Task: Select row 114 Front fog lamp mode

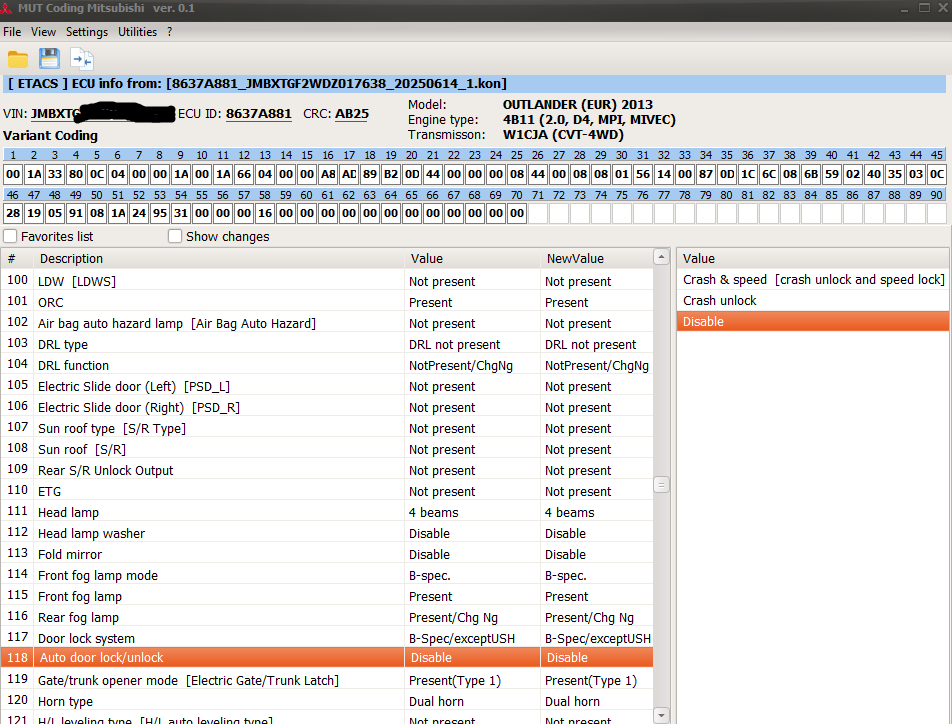Action: pyautogui.click(x=327, y=575)
